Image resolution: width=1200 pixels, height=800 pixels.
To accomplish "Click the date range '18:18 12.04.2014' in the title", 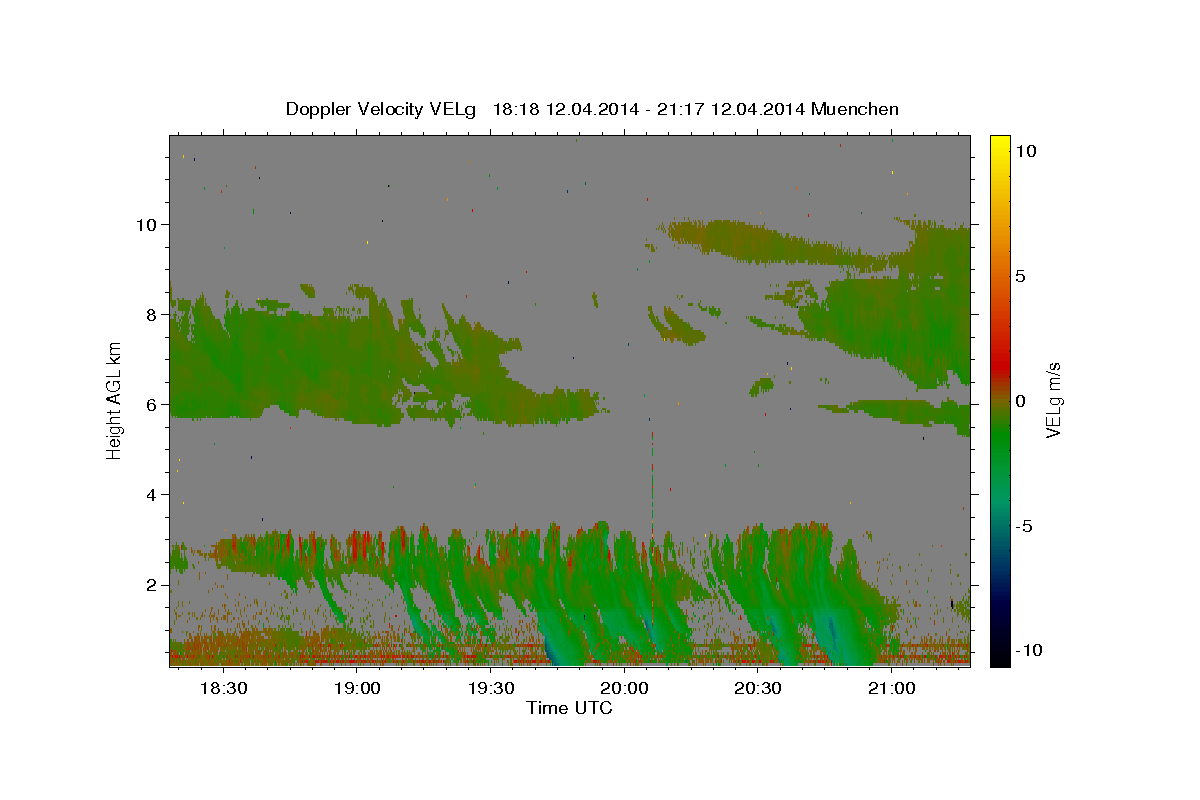I will pyautogui.click(x=568, y=109).
